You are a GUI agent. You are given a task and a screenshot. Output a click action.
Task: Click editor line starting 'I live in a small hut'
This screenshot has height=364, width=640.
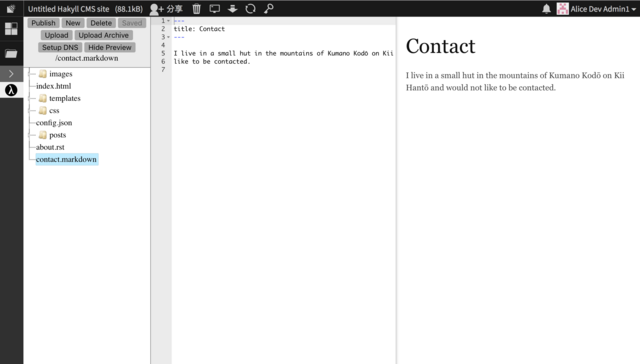click(x=283, y=53)
